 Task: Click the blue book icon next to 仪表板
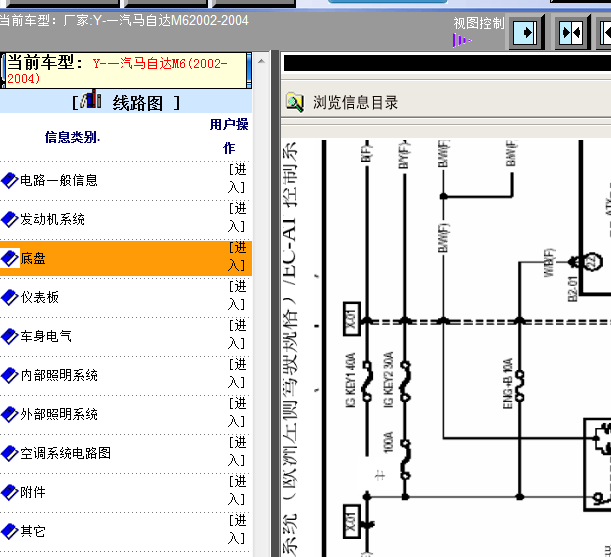click(x=10, y=297)
